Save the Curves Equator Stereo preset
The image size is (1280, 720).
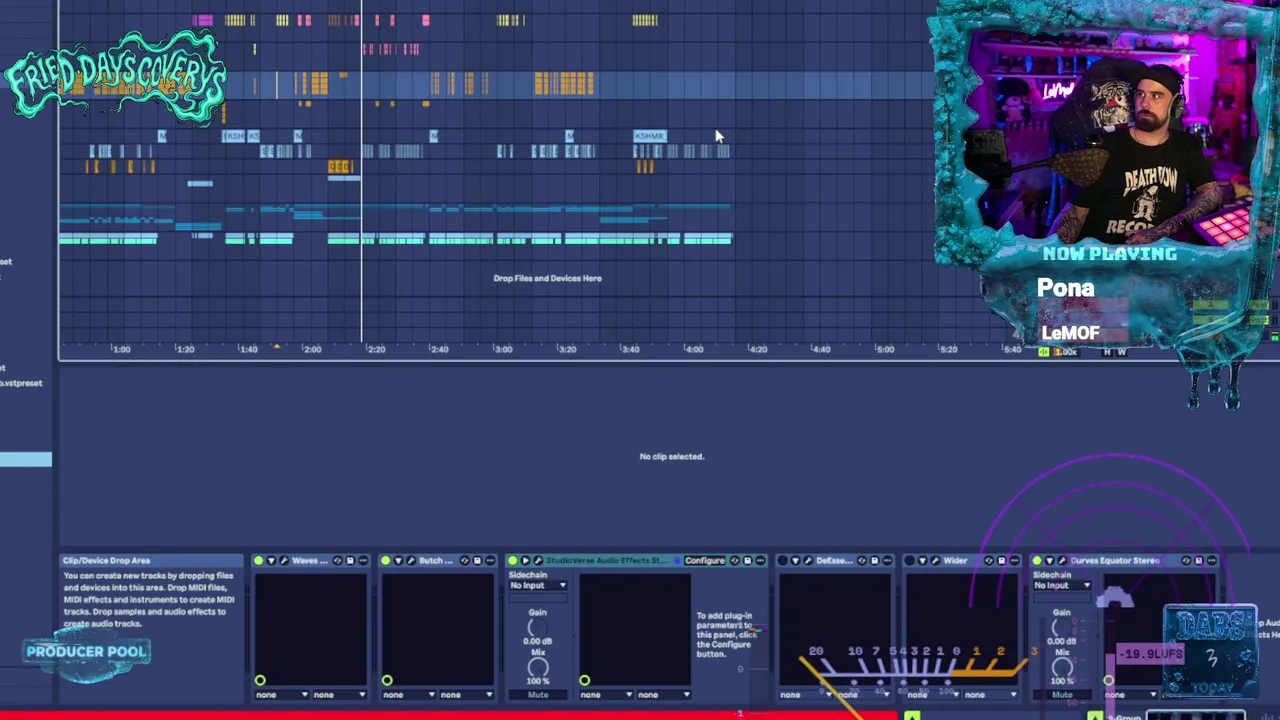[1198, 560]
